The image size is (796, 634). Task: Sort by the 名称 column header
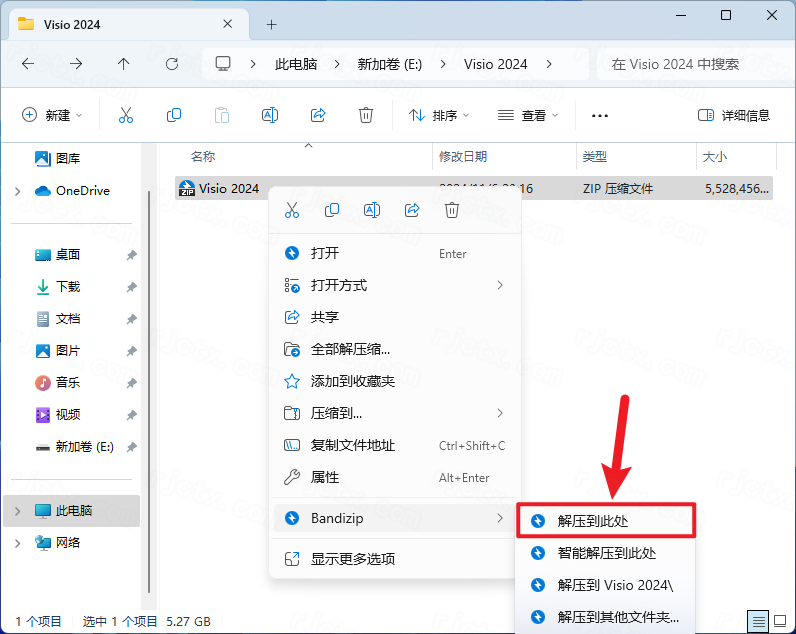pos(203,157)
